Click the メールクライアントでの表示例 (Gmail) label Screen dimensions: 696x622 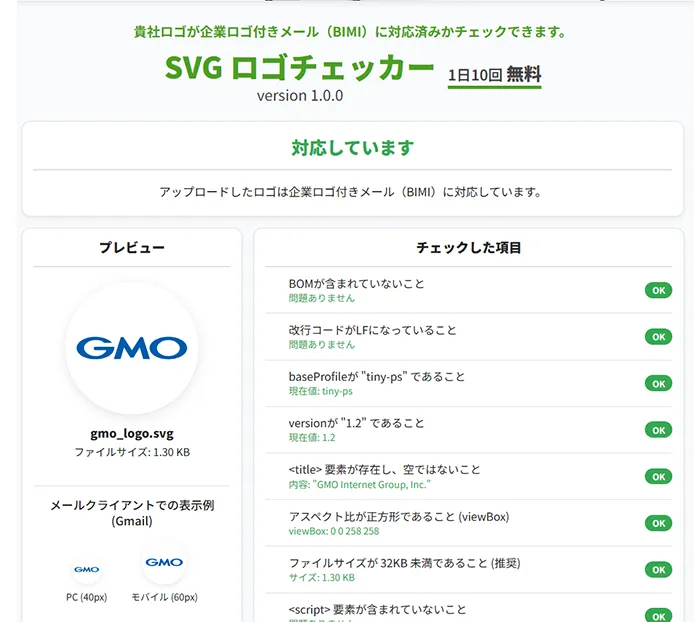132,513
